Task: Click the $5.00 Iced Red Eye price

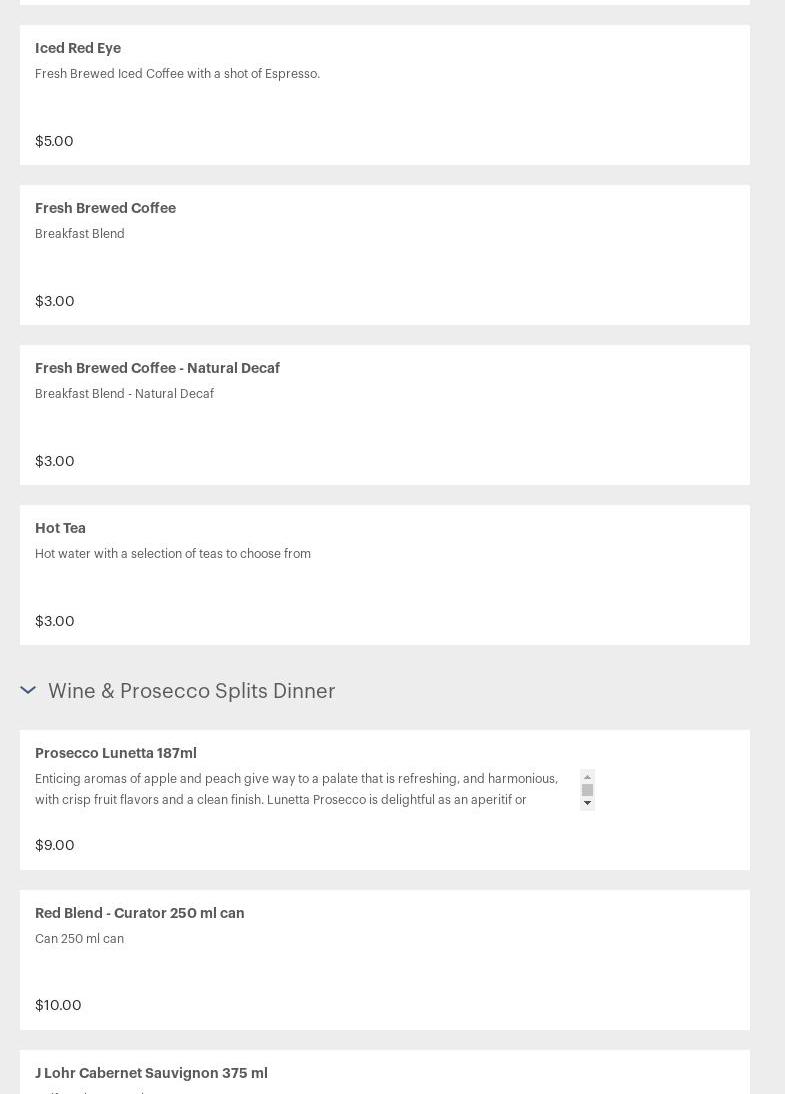Action: click(x=54, y=141)
